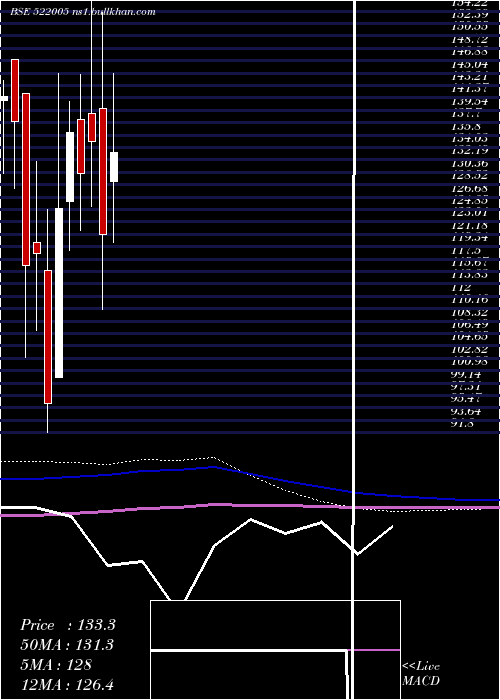Viewport: 500px width, 700px height.
Task: Click the small red candle near 119
Action: (x=37, y=248)
